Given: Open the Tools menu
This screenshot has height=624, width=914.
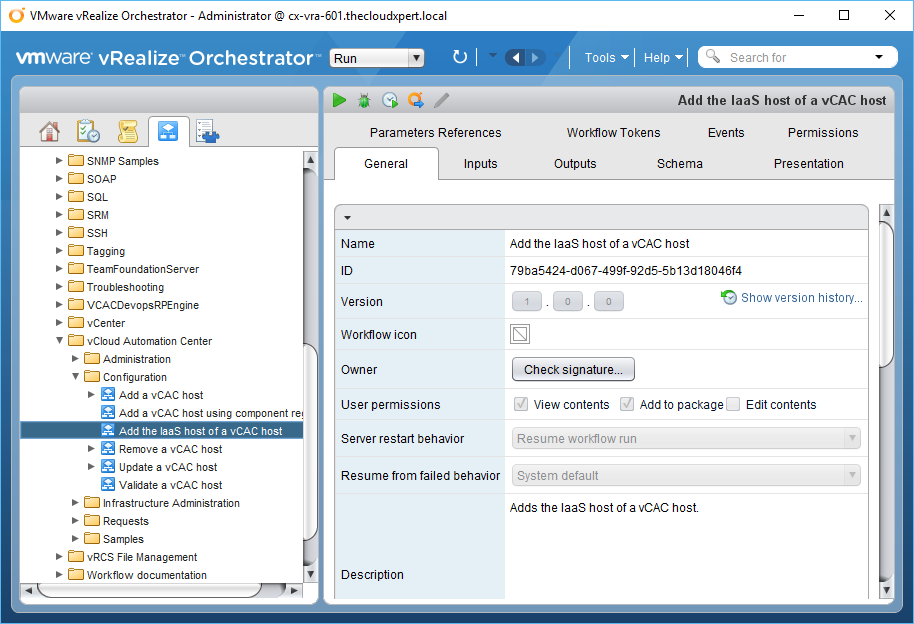Looking at the screenshot, I should pos(606,57).
